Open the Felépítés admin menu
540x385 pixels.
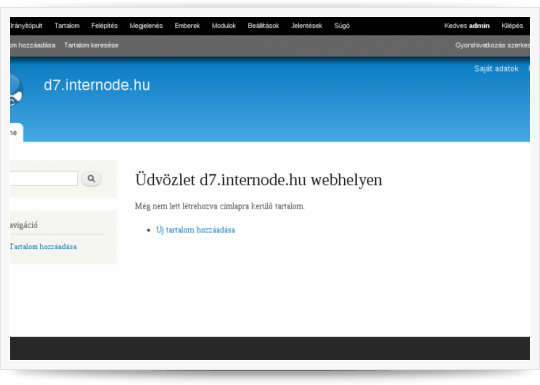coord(104,26)
